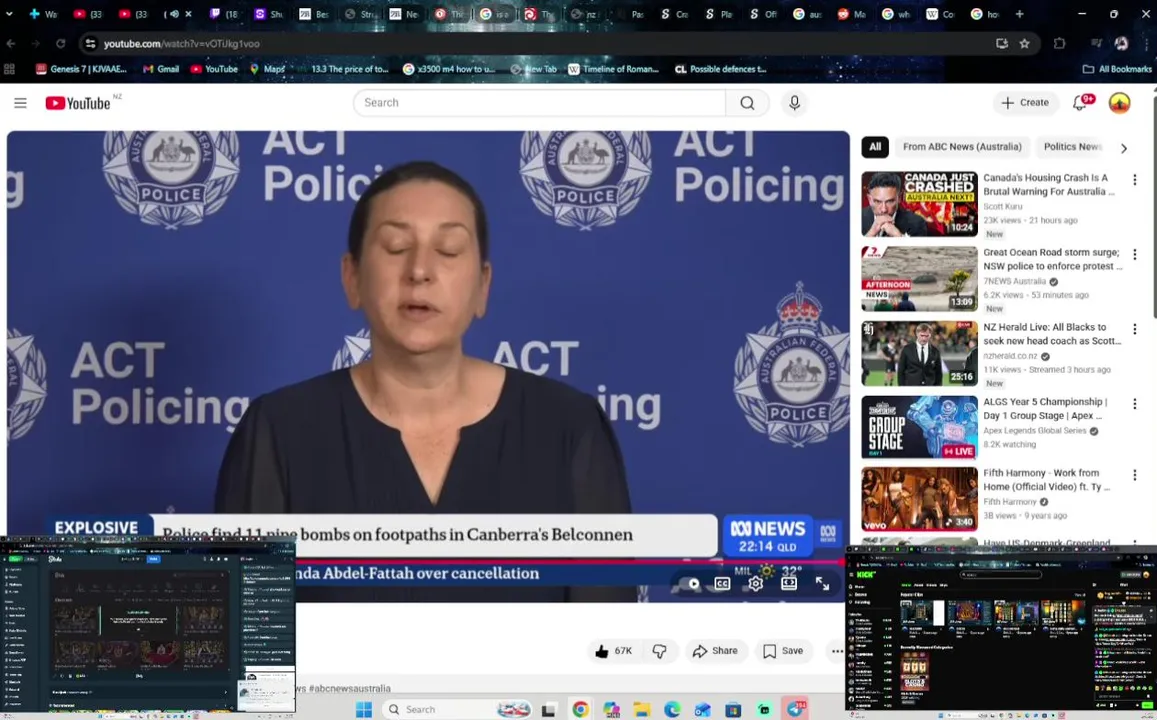The image size is (1157, 720).
Task: Open Chrome extensions puzzle icon
Action: (x=1060, y=44)
